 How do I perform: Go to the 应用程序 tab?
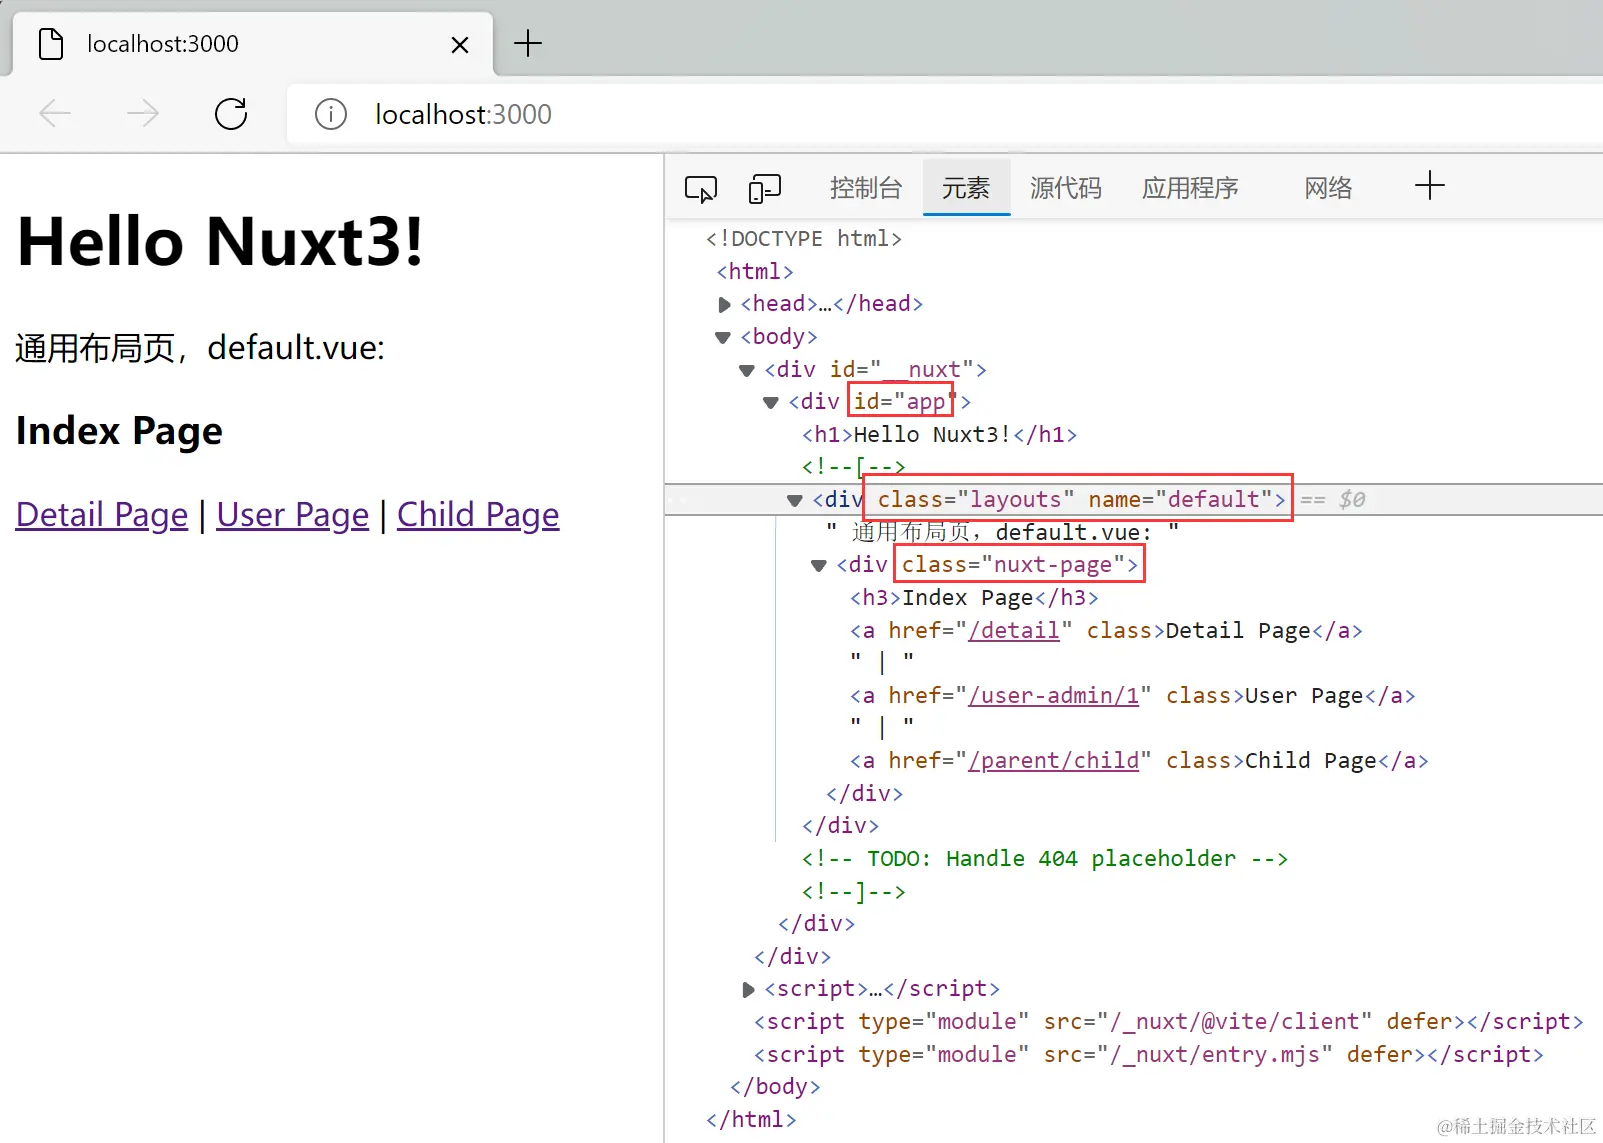[1190, 188]
